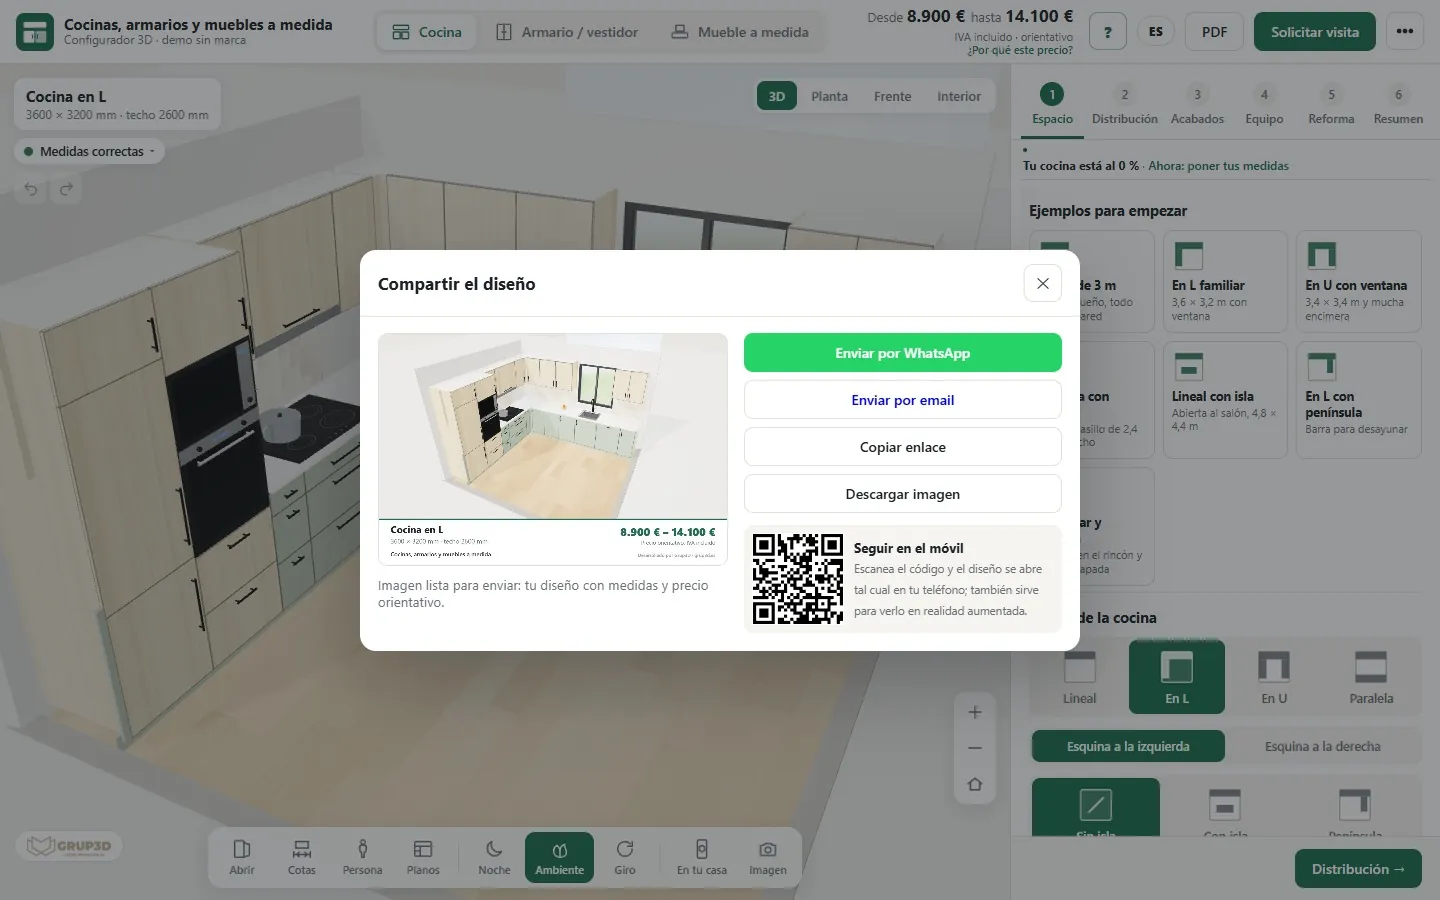Capture an Imagen snapshot
Viewport: 1440px width, 900px height.
coord(768,858)
